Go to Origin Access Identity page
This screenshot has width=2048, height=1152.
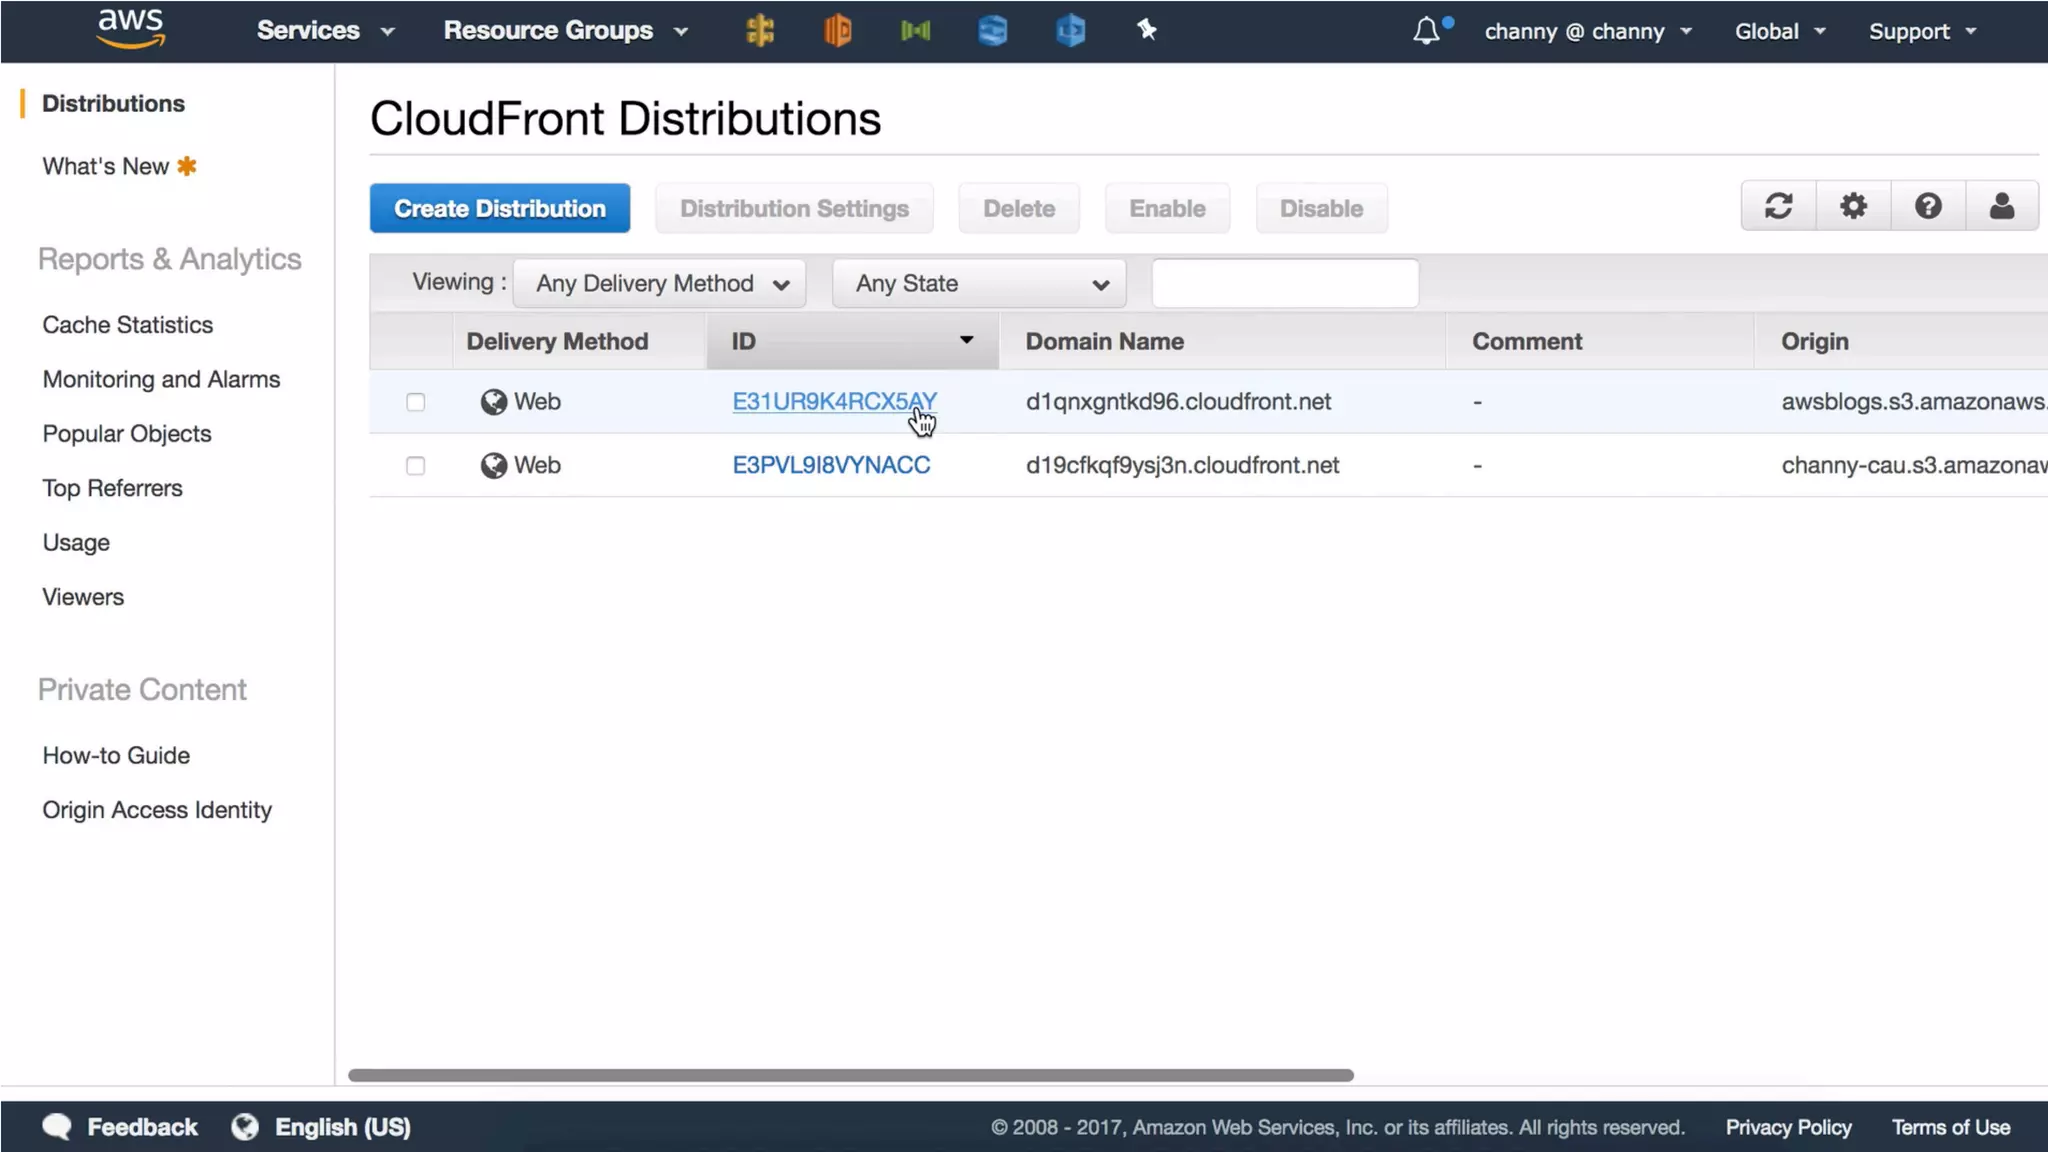pyautogui.click(x=157, y=810)
